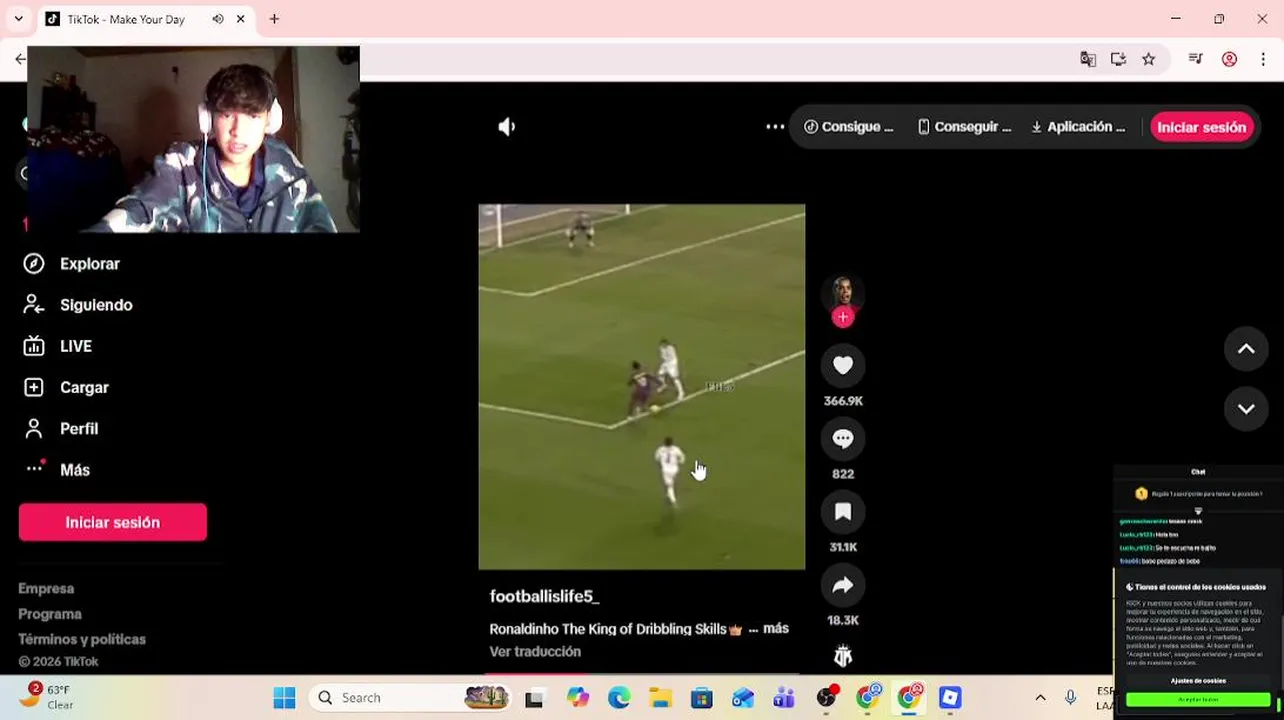1284x720 pixels.
Task: Like the video with heart icon
Action: click(x=843, y=366)
